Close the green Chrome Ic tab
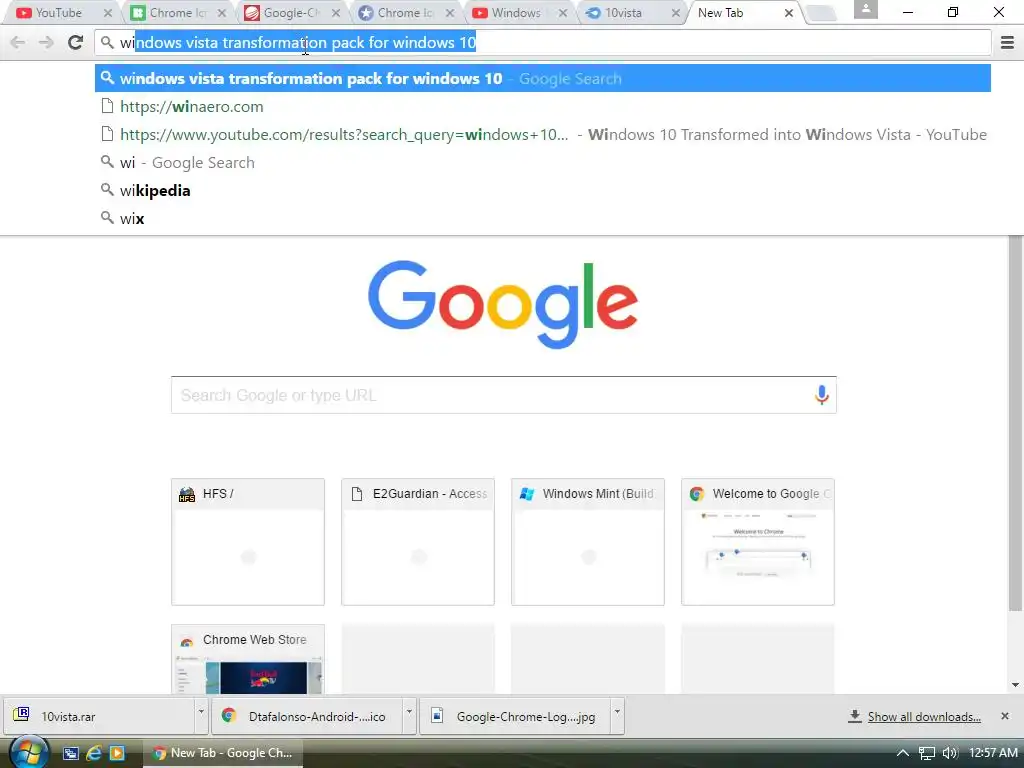The height and width of the screenshot is (768, 1024). point(221,13)
